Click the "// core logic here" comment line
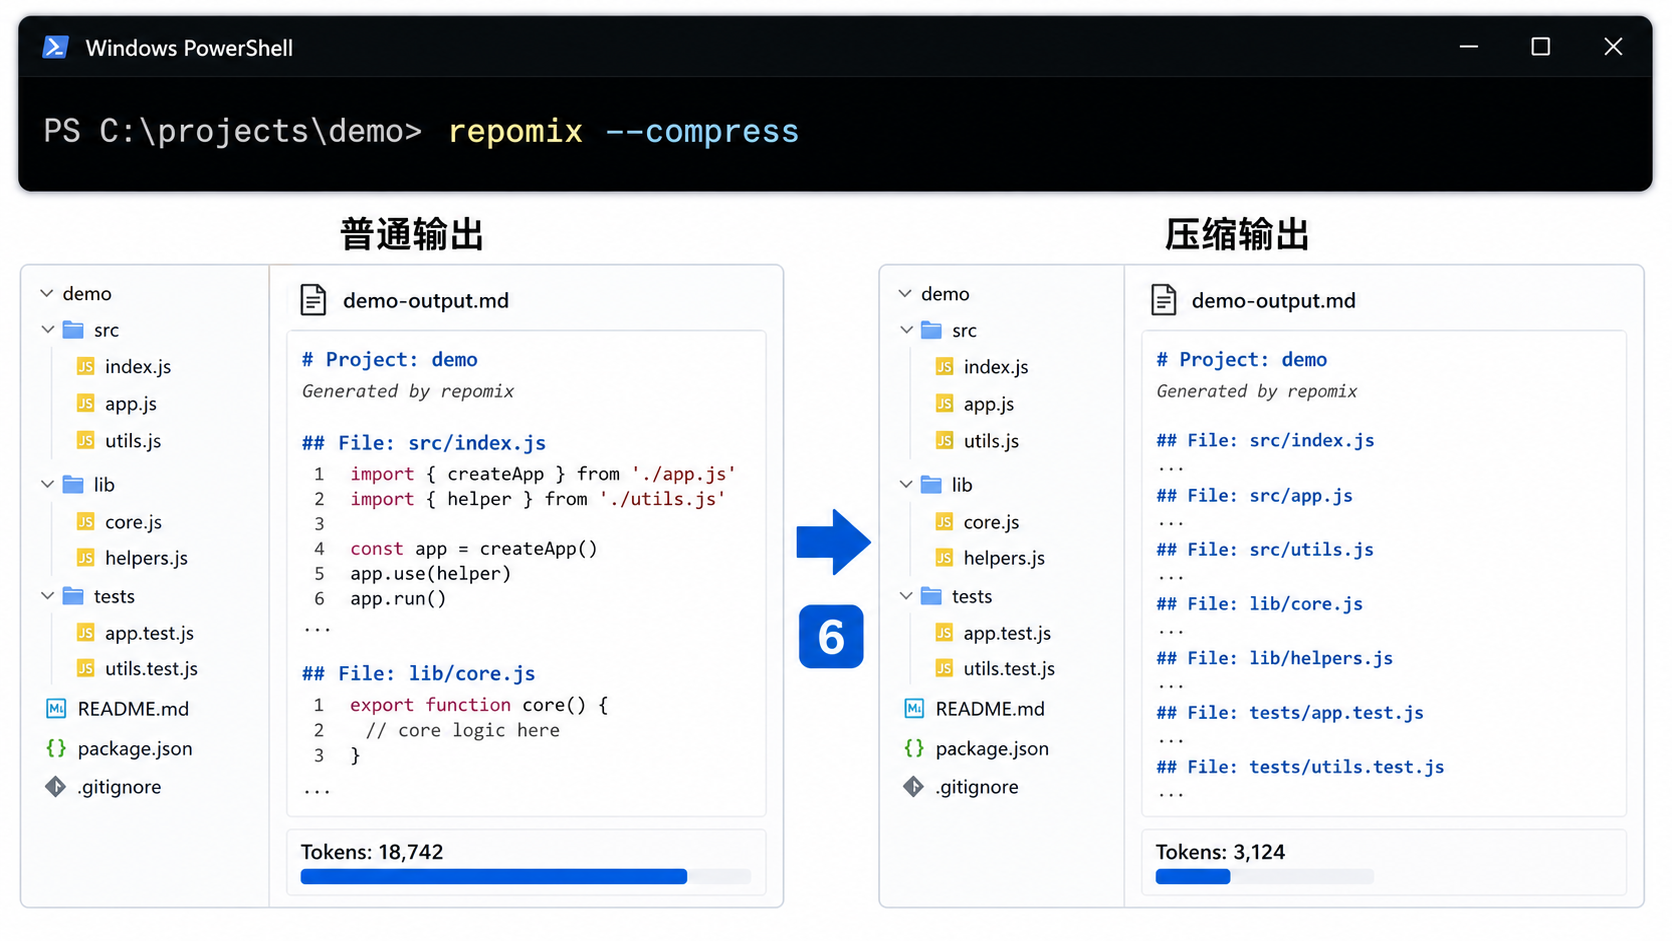The image size is (1672, 941). coord(463,731)
